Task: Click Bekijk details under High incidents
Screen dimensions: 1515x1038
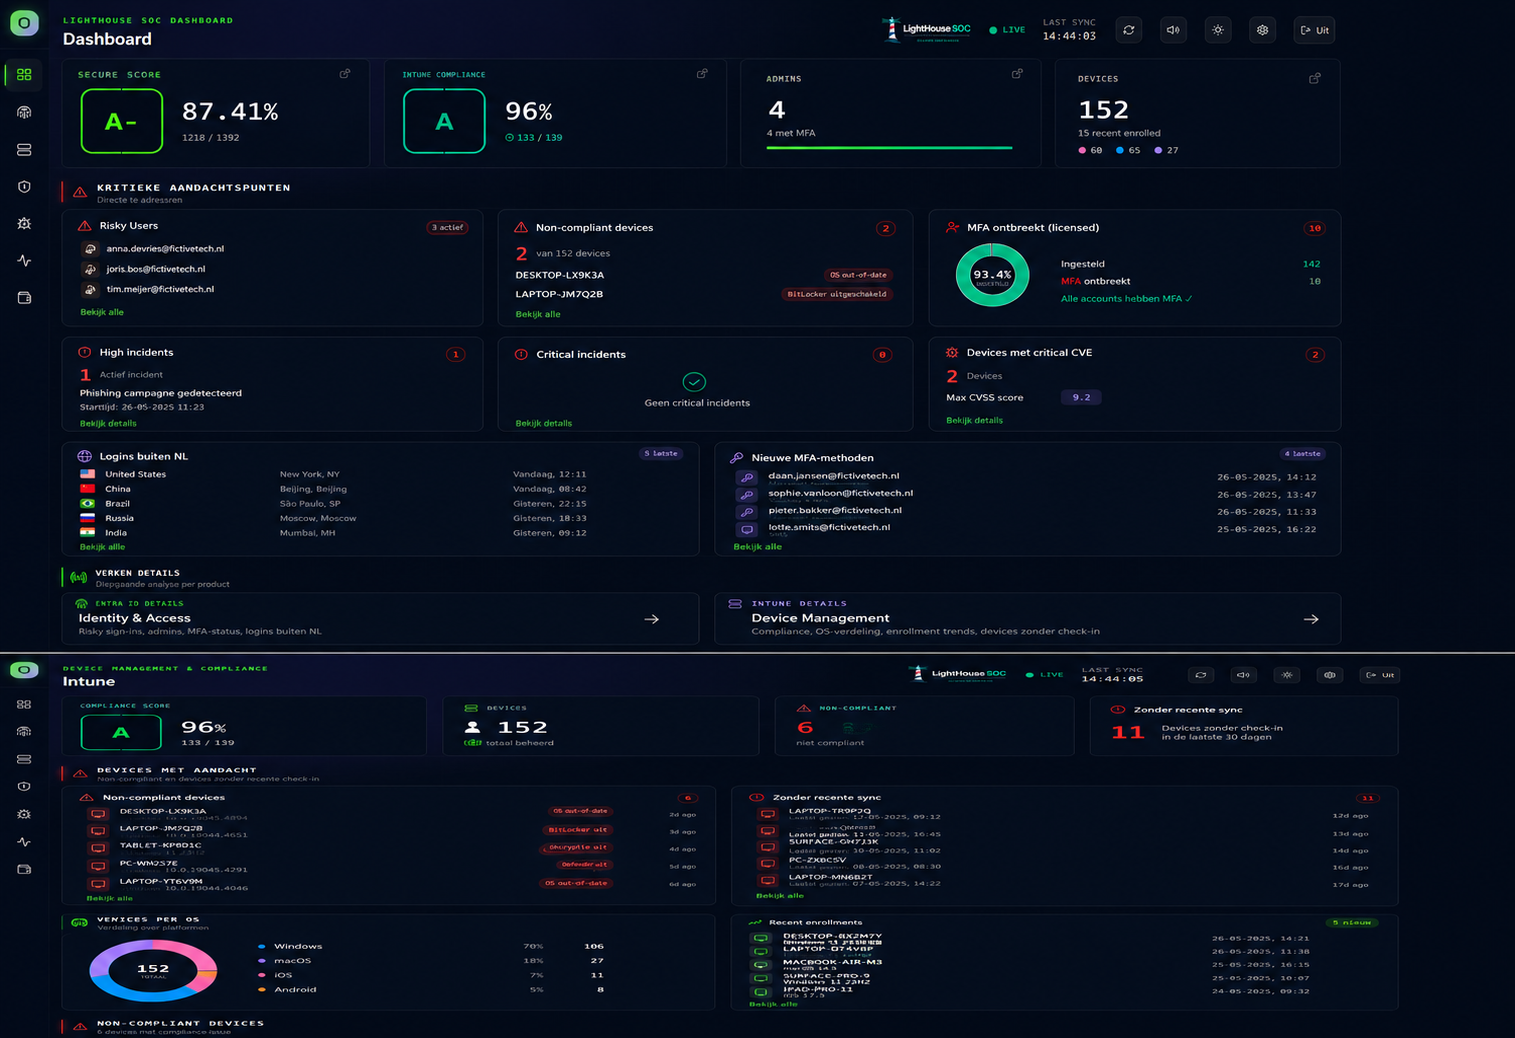Action: tap(108, 423)
